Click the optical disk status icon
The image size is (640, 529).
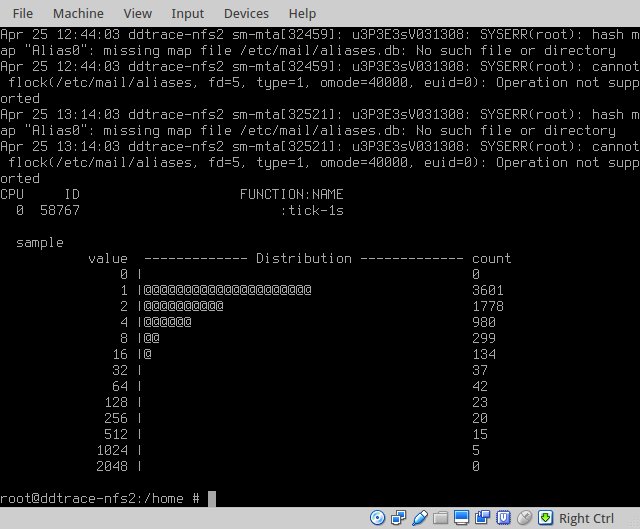click(x=378, y=518)
